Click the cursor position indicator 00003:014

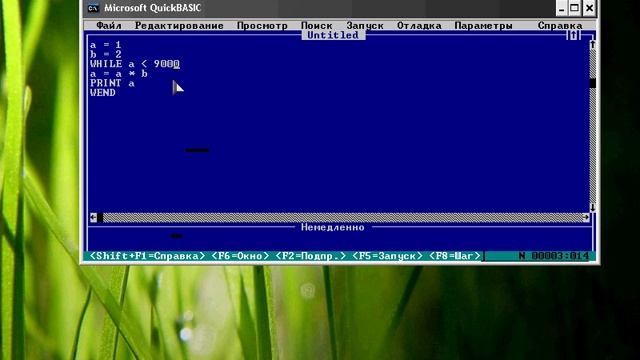(560, 256)
